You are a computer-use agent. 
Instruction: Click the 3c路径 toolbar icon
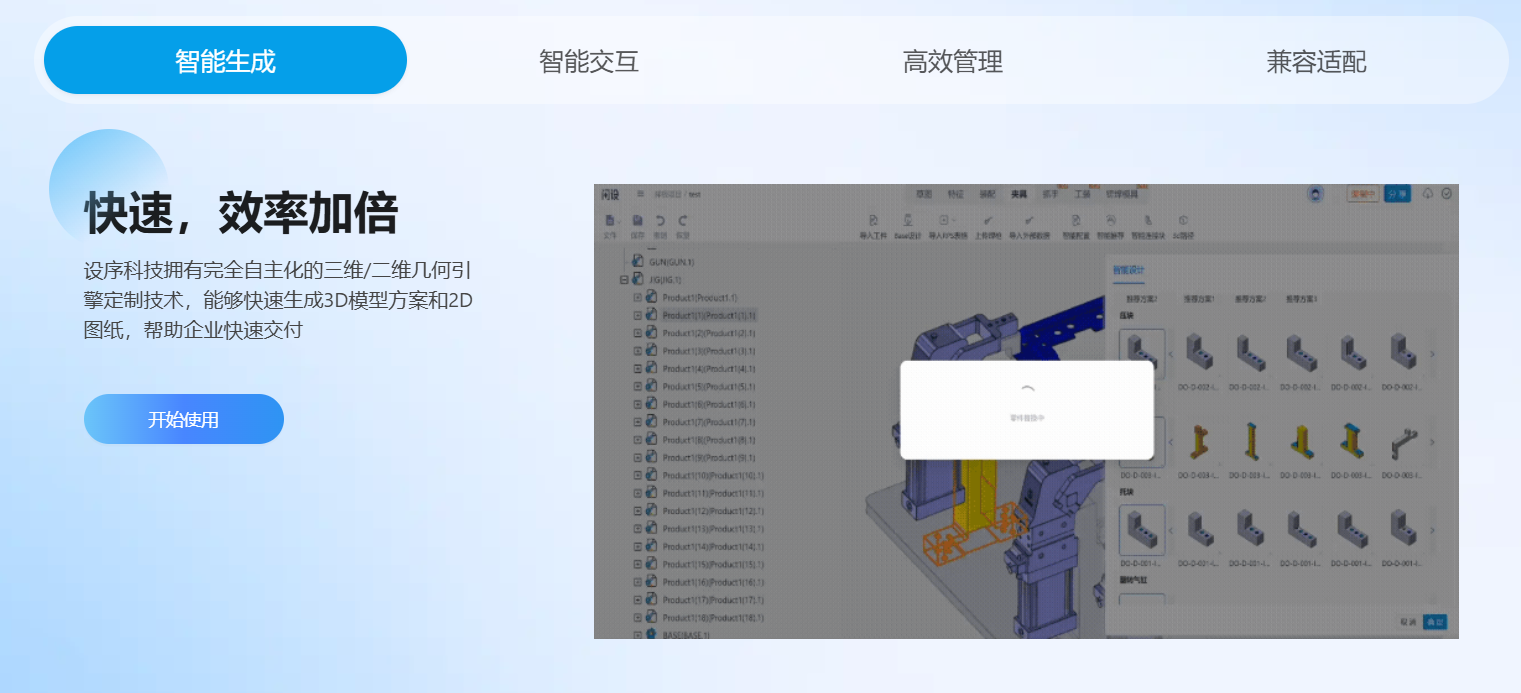point(1183,220)
